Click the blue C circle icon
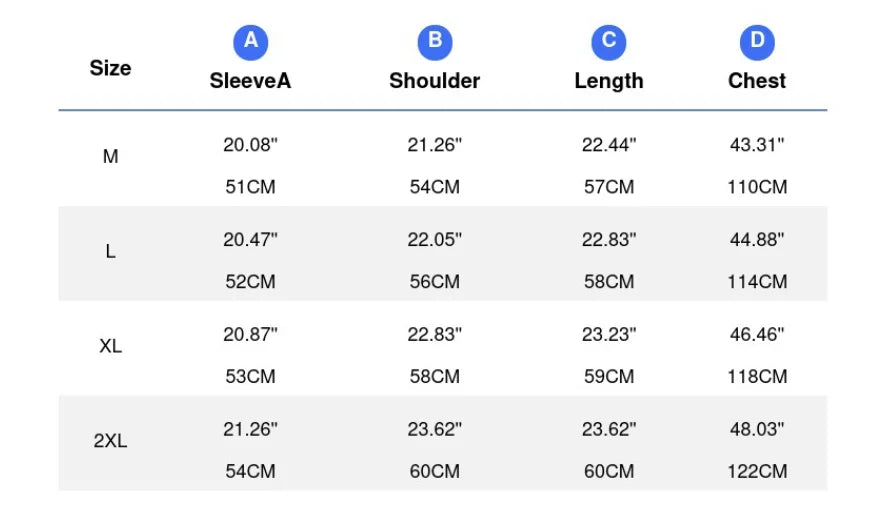The height and width of the screenshot is (516, 871). click(609, 42)
